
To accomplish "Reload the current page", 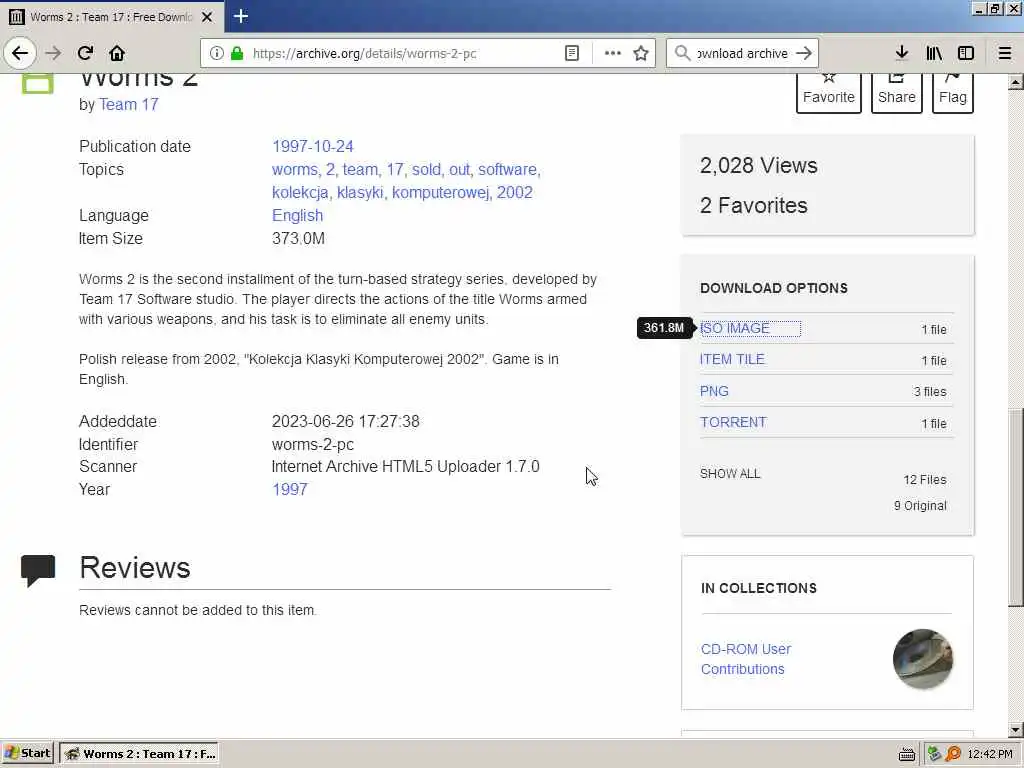I will click(x=85, y=53).
